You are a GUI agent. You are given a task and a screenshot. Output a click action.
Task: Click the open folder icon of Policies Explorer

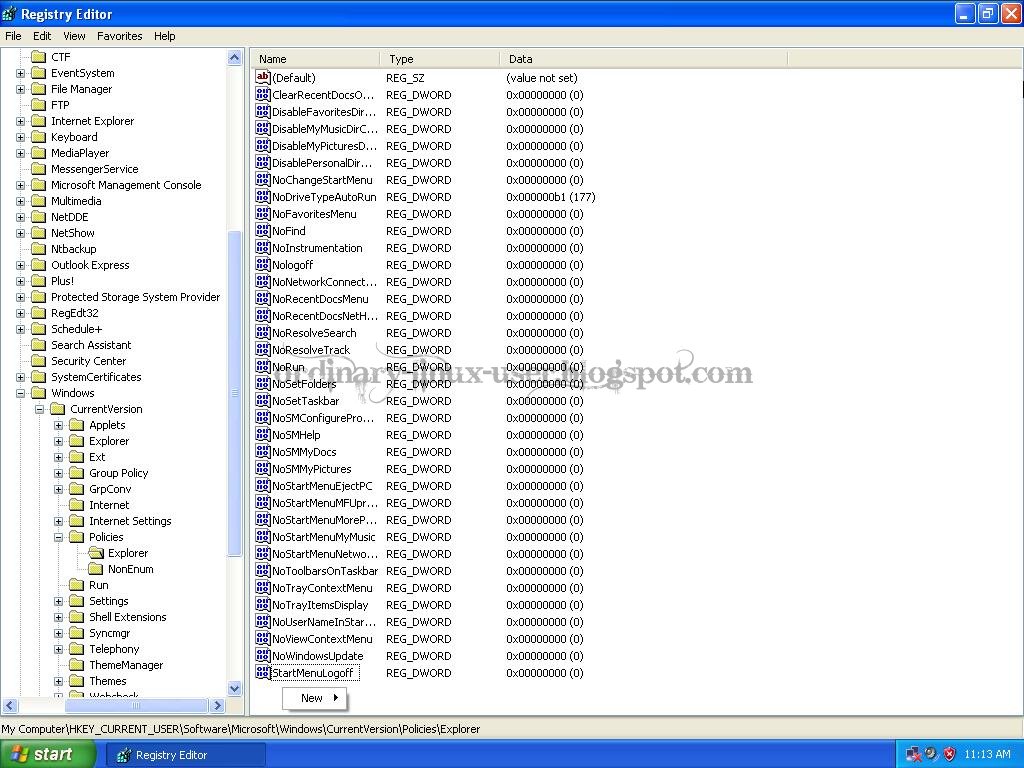[x=96, y=553]
